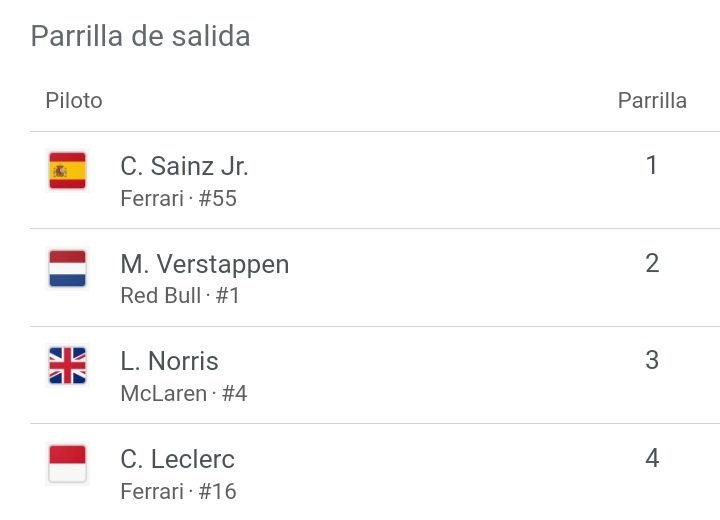
Task: Select the Verstappen table row
Action: 375,277
